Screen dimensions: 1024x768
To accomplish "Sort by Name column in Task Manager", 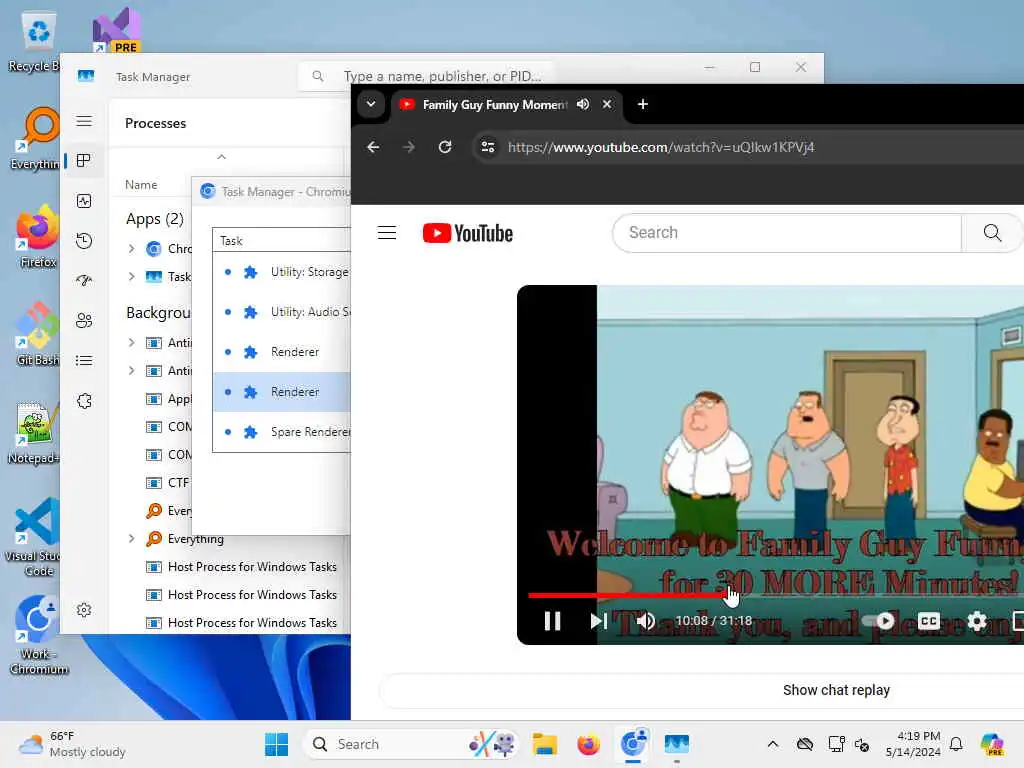I will click(141, 185).
